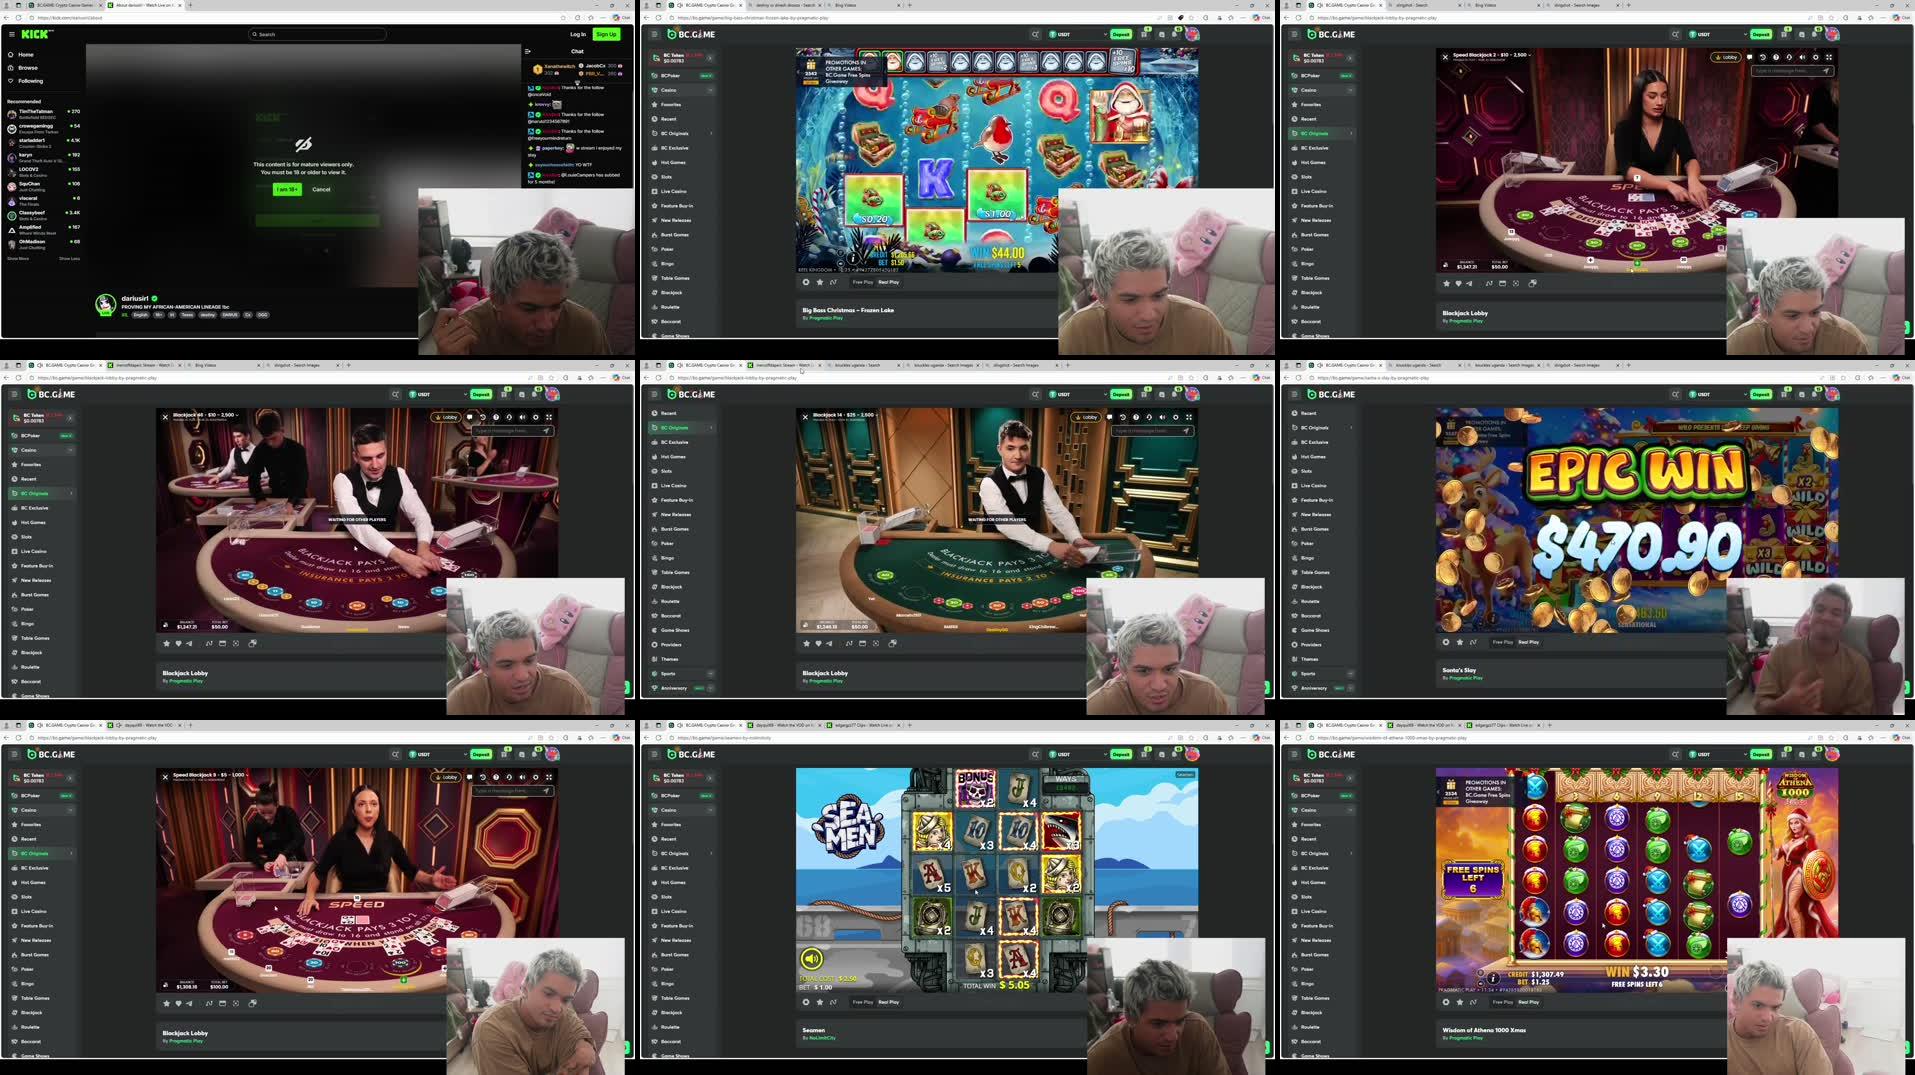Open the live chat icon on the blackjack table
The image size is (1915, 1075).
point(1752,57)
